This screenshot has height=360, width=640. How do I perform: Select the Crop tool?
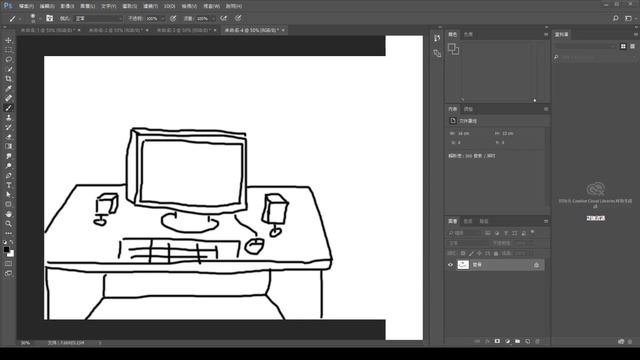[x=9, y=79]
